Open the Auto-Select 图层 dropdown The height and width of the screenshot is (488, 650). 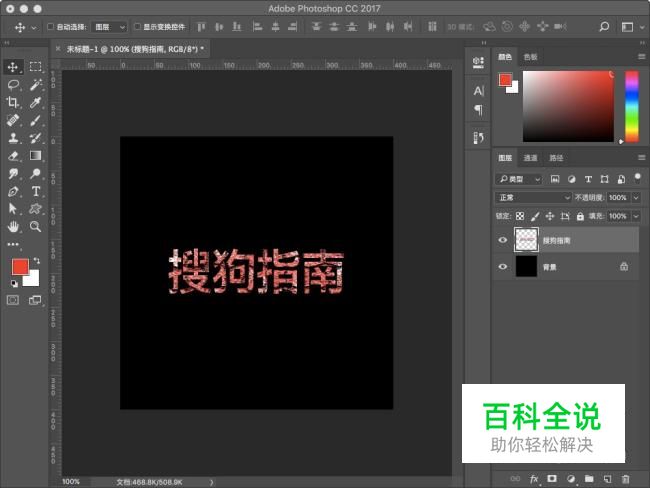tap(109, 27)
